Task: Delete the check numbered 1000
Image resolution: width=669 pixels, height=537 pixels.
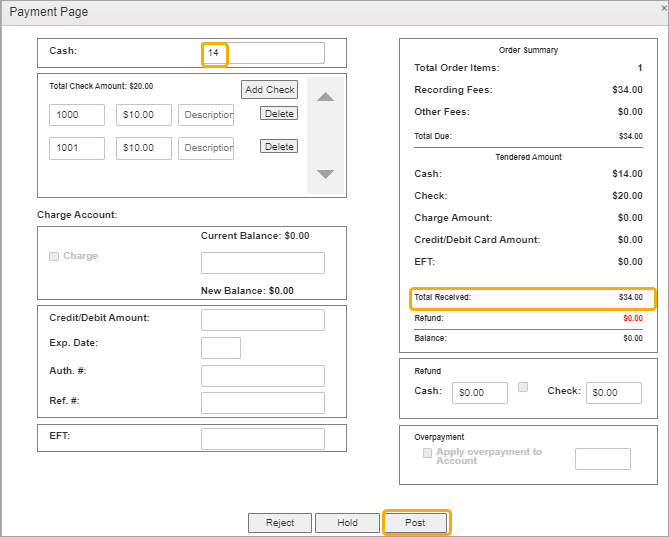Action: (x=278, y=114)
